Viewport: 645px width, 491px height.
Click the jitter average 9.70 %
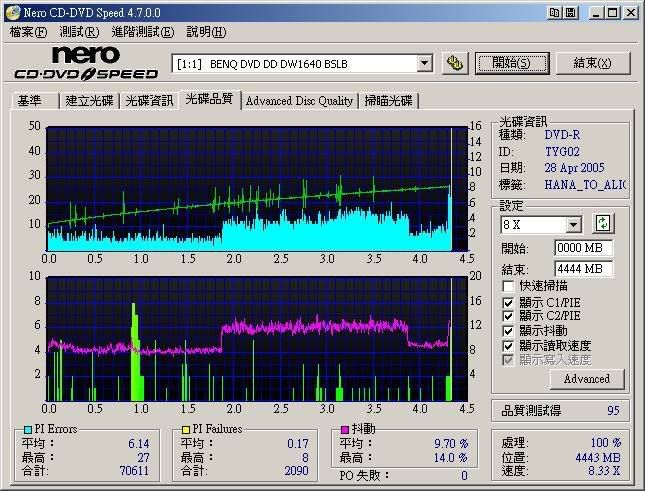451,444
